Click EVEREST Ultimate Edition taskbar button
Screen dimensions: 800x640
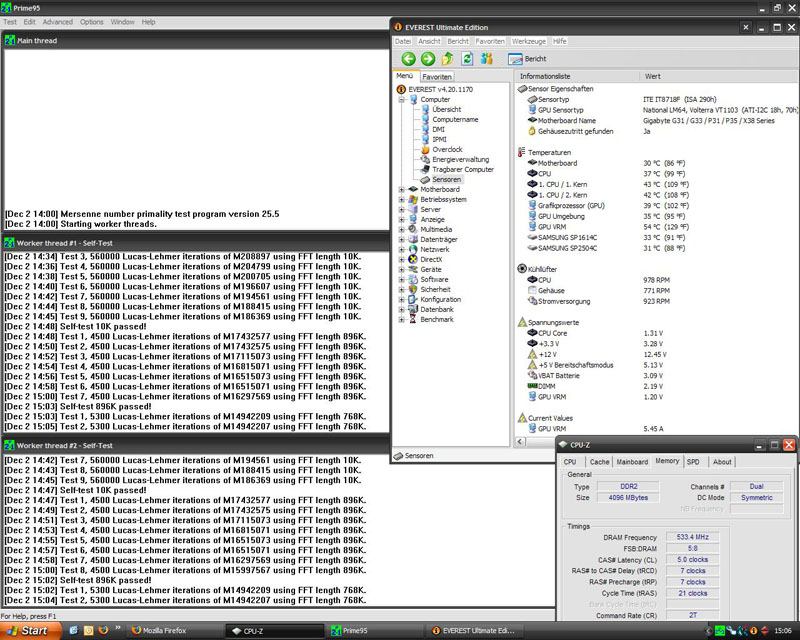tap(475, 631)
